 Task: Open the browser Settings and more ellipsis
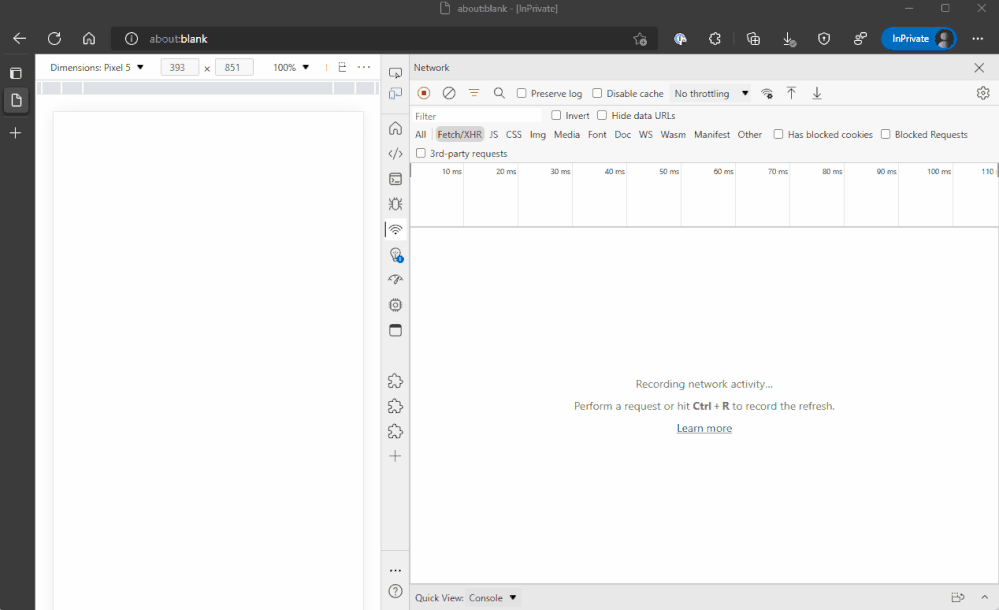click(978, 39)
